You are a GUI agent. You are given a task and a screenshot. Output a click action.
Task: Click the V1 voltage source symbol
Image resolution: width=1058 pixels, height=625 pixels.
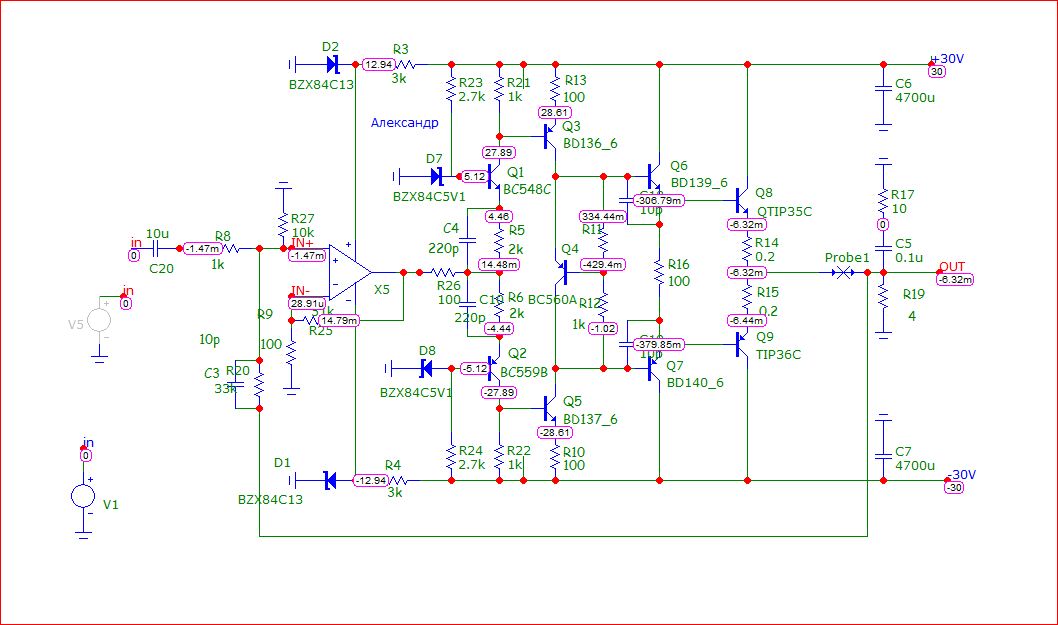(x=83, y=496)
